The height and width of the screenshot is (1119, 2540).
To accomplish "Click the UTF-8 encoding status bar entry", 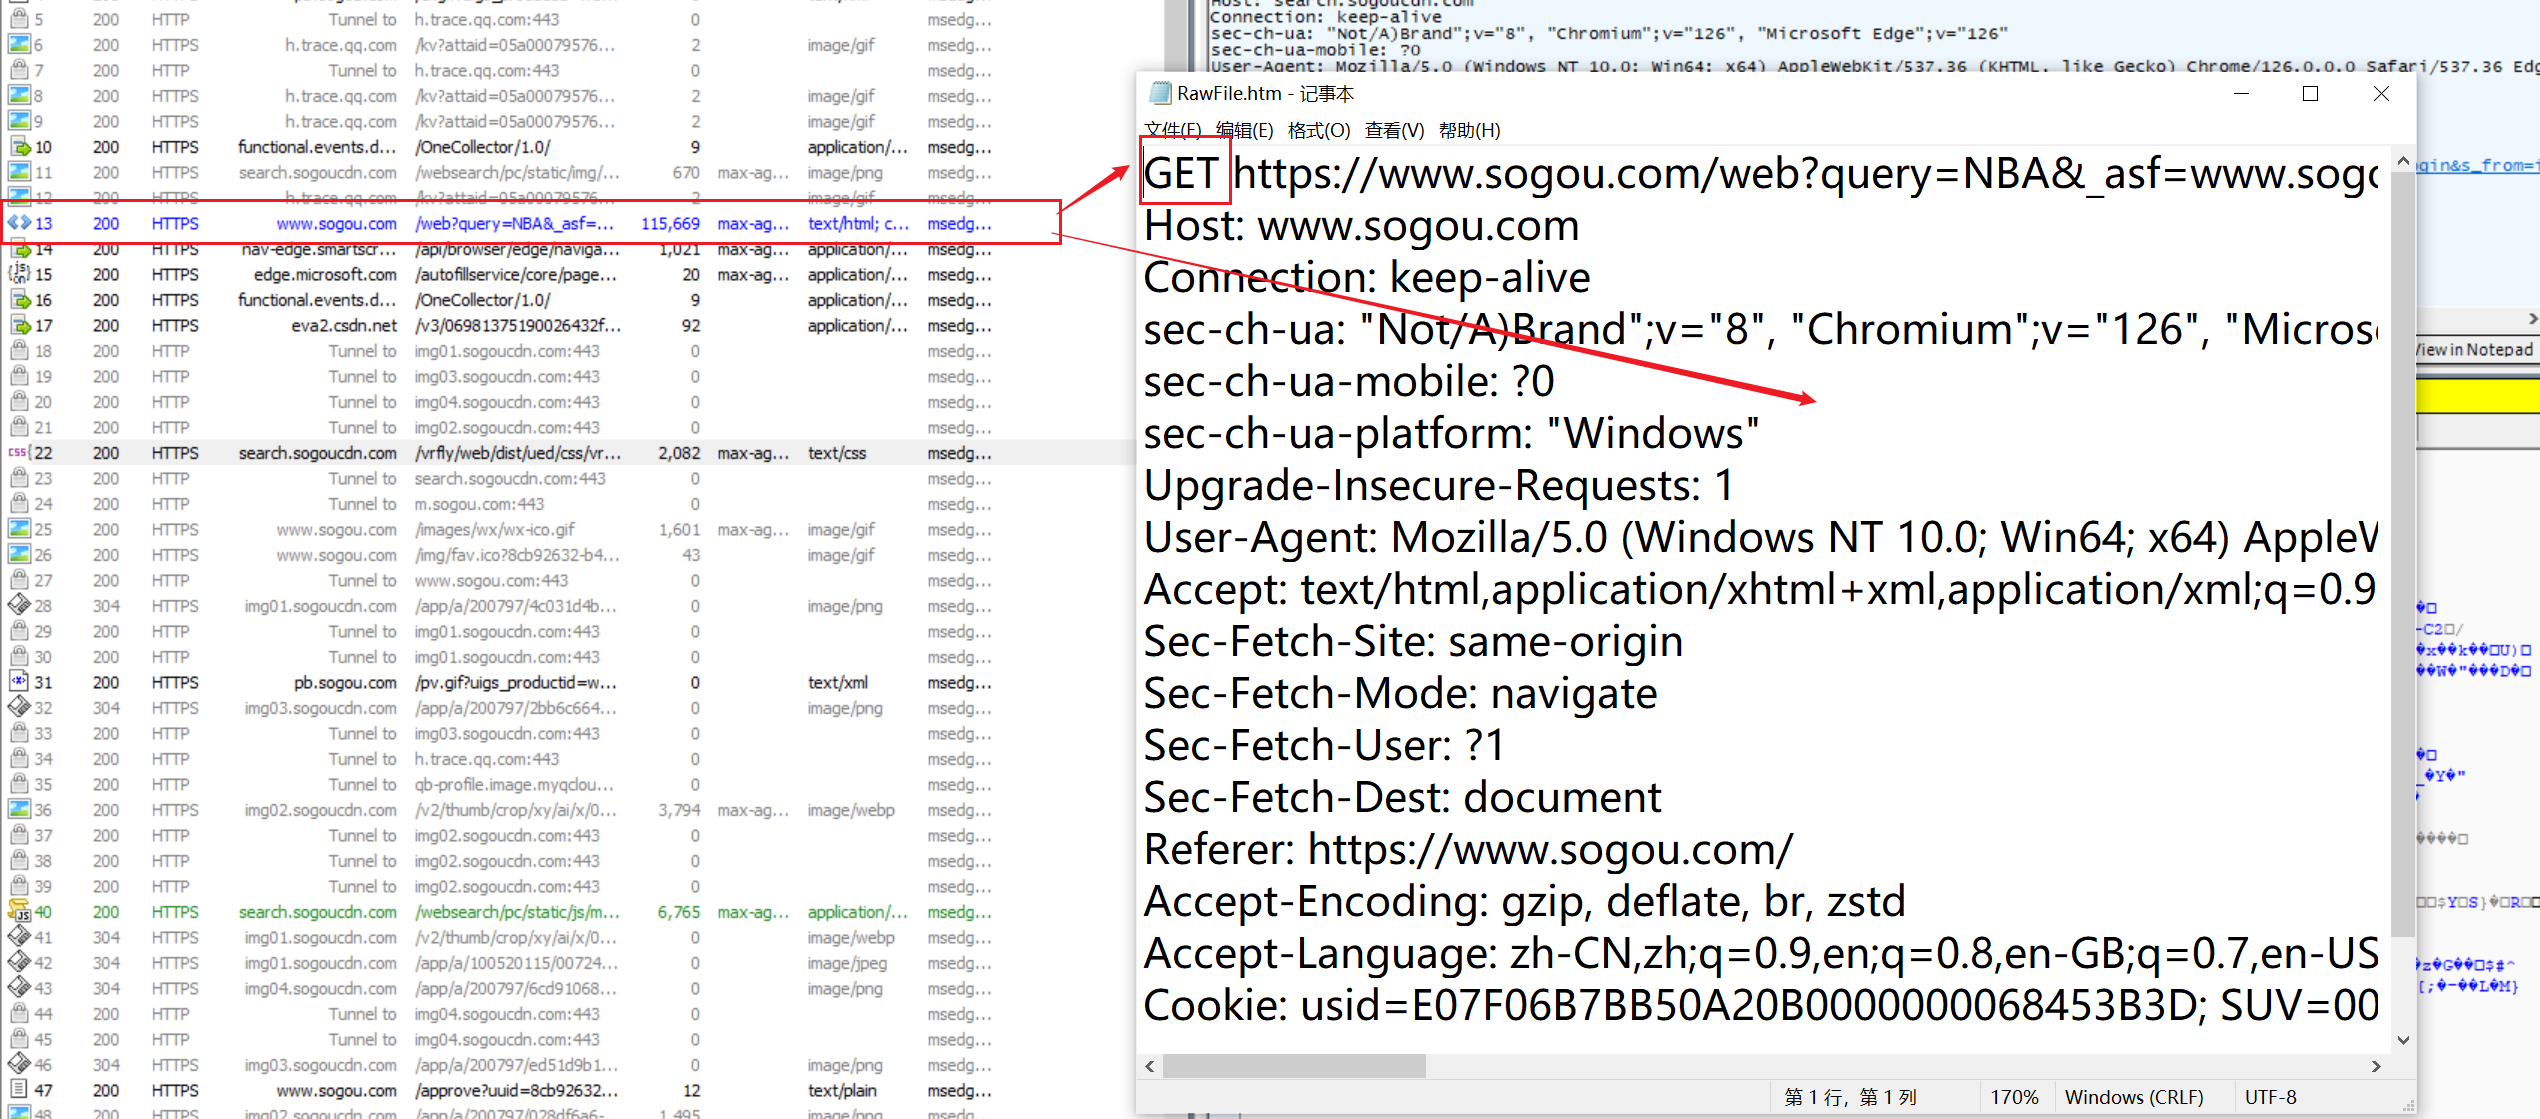I will point(2270,1097).
